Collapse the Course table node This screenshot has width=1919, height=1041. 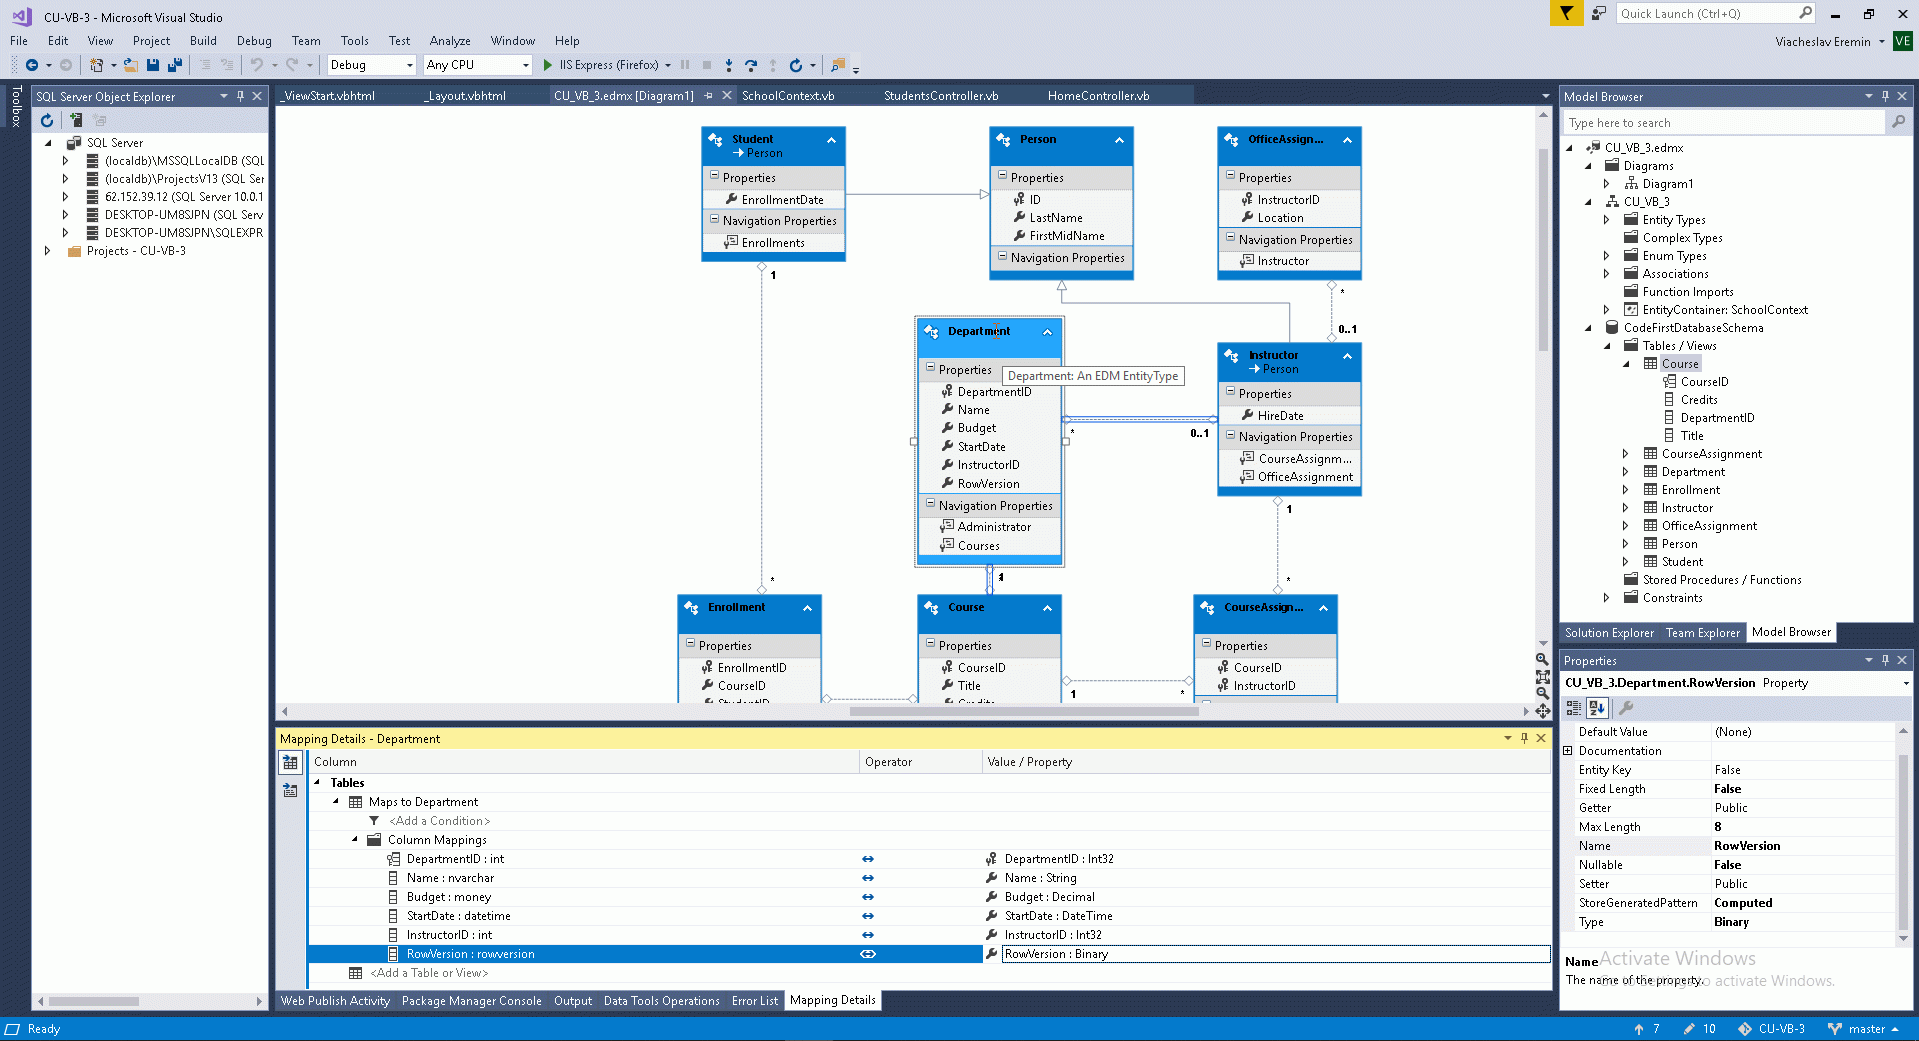(x=1626, y=364)
